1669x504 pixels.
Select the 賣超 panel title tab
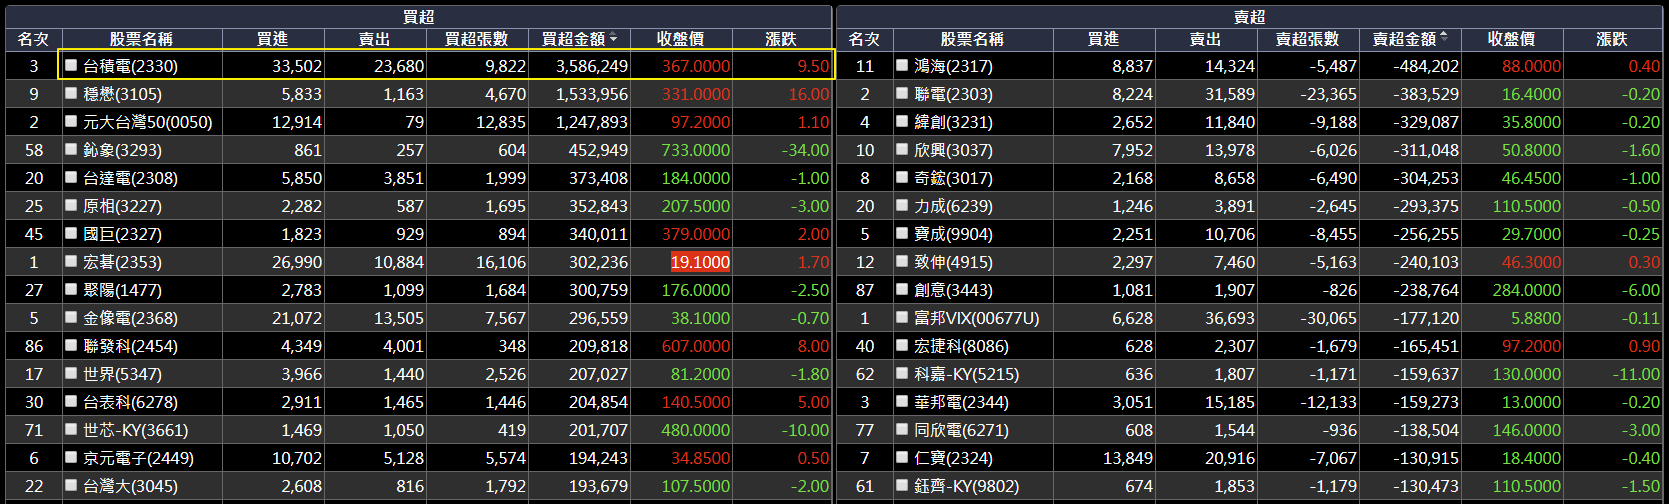[x=1249, y=16]
